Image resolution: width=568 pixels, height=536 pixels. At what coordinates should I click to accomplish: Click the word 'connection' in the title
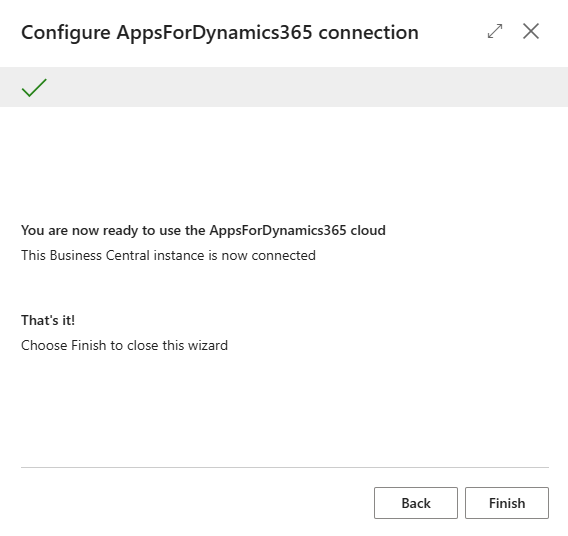[x=368, y=33]
